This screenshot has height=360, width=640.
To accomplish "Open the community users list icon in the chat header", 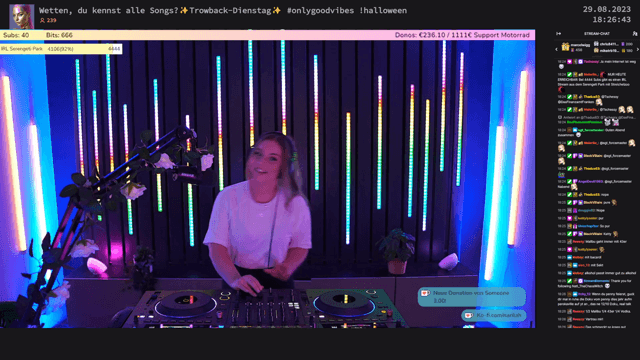I will (635, 33).
